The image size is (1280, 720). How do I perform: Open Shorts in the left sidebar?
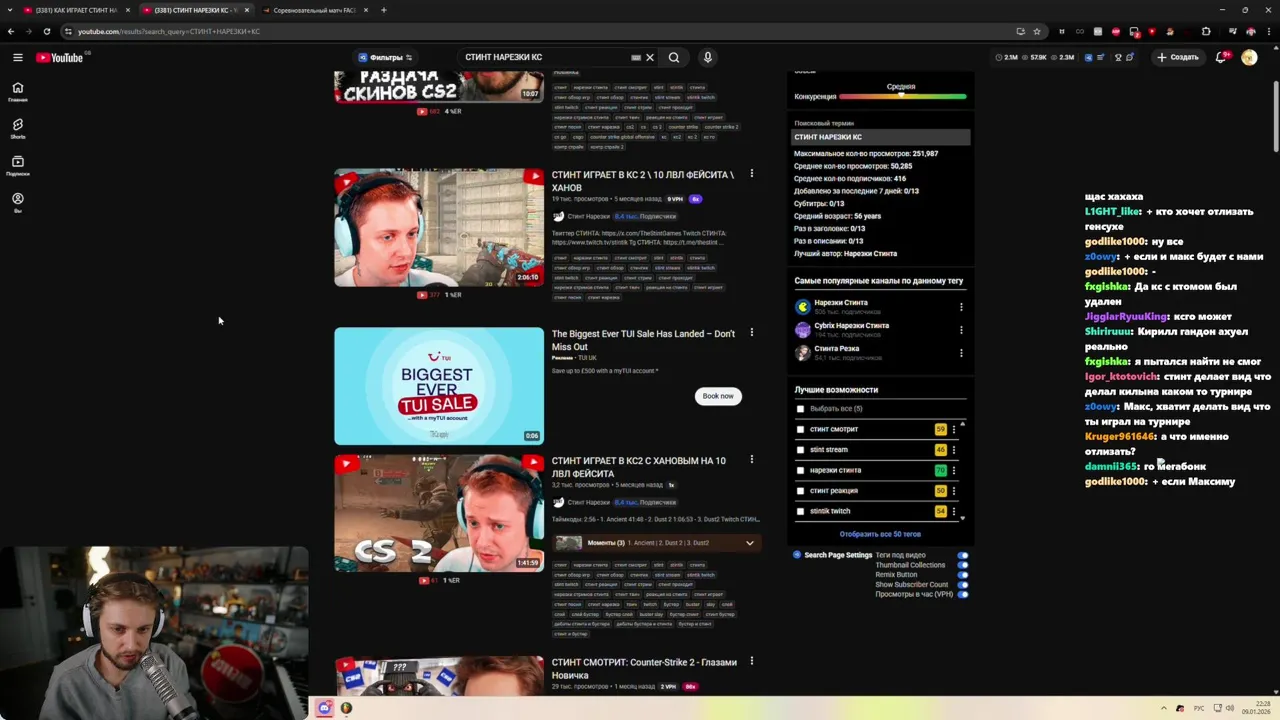point(18,128)
